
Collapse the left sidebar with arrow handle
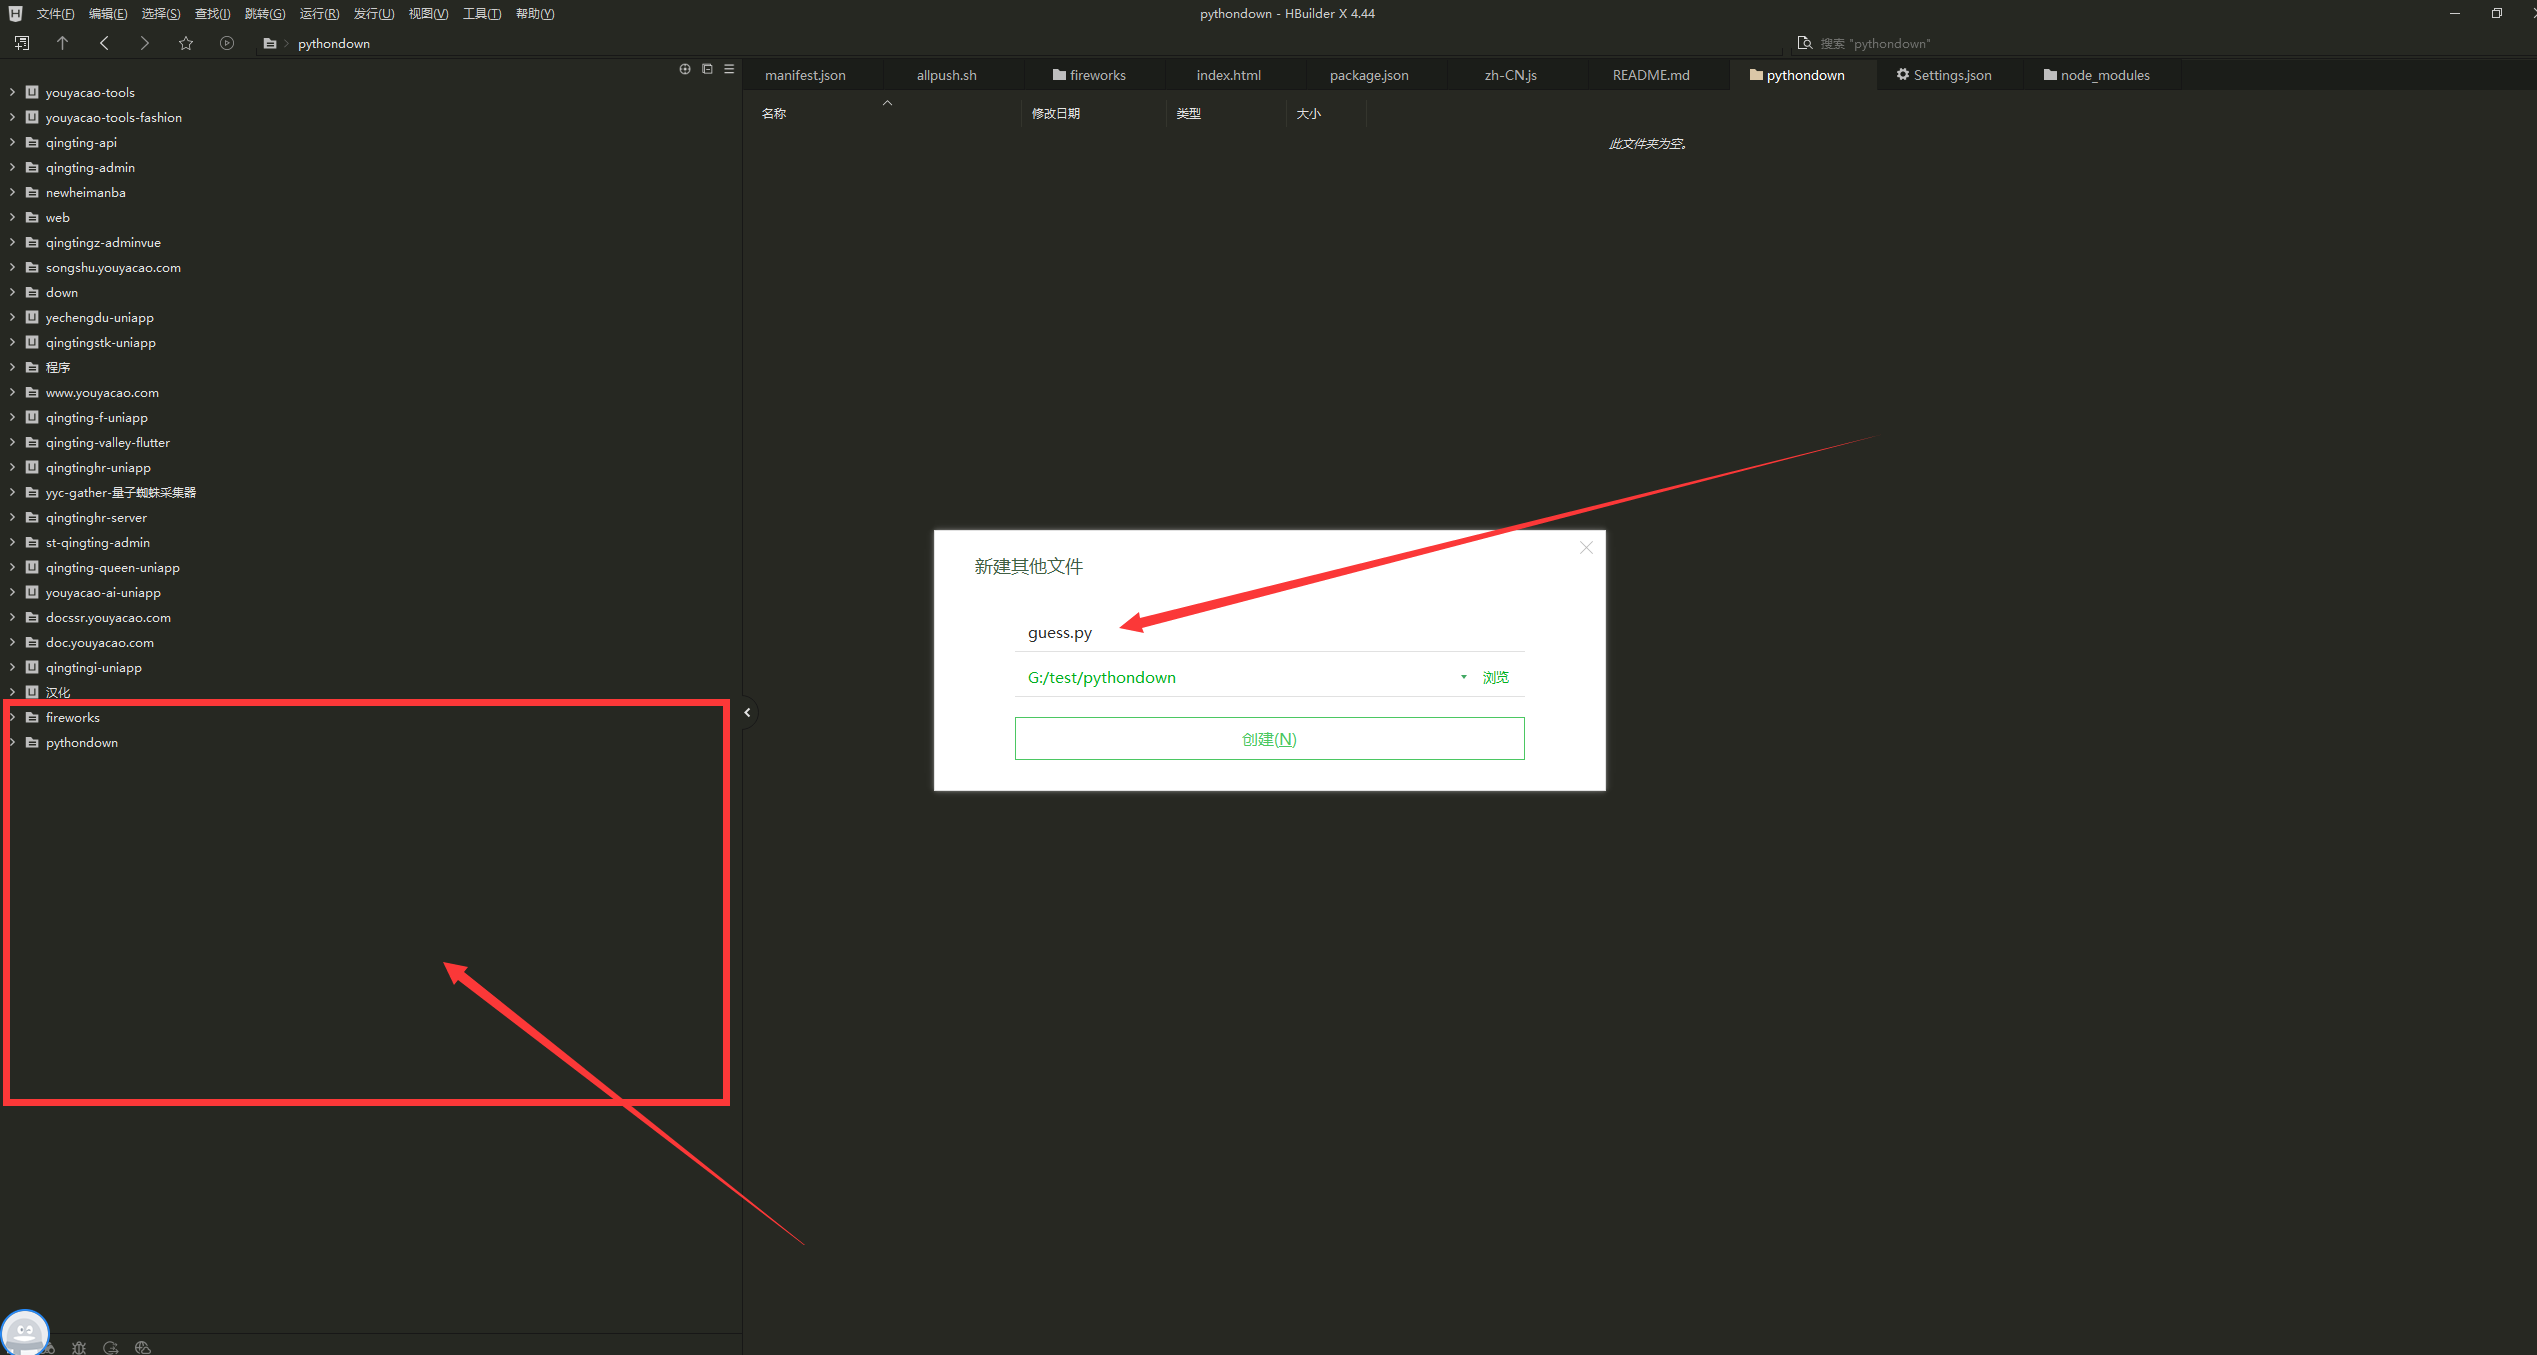[747, 713]
